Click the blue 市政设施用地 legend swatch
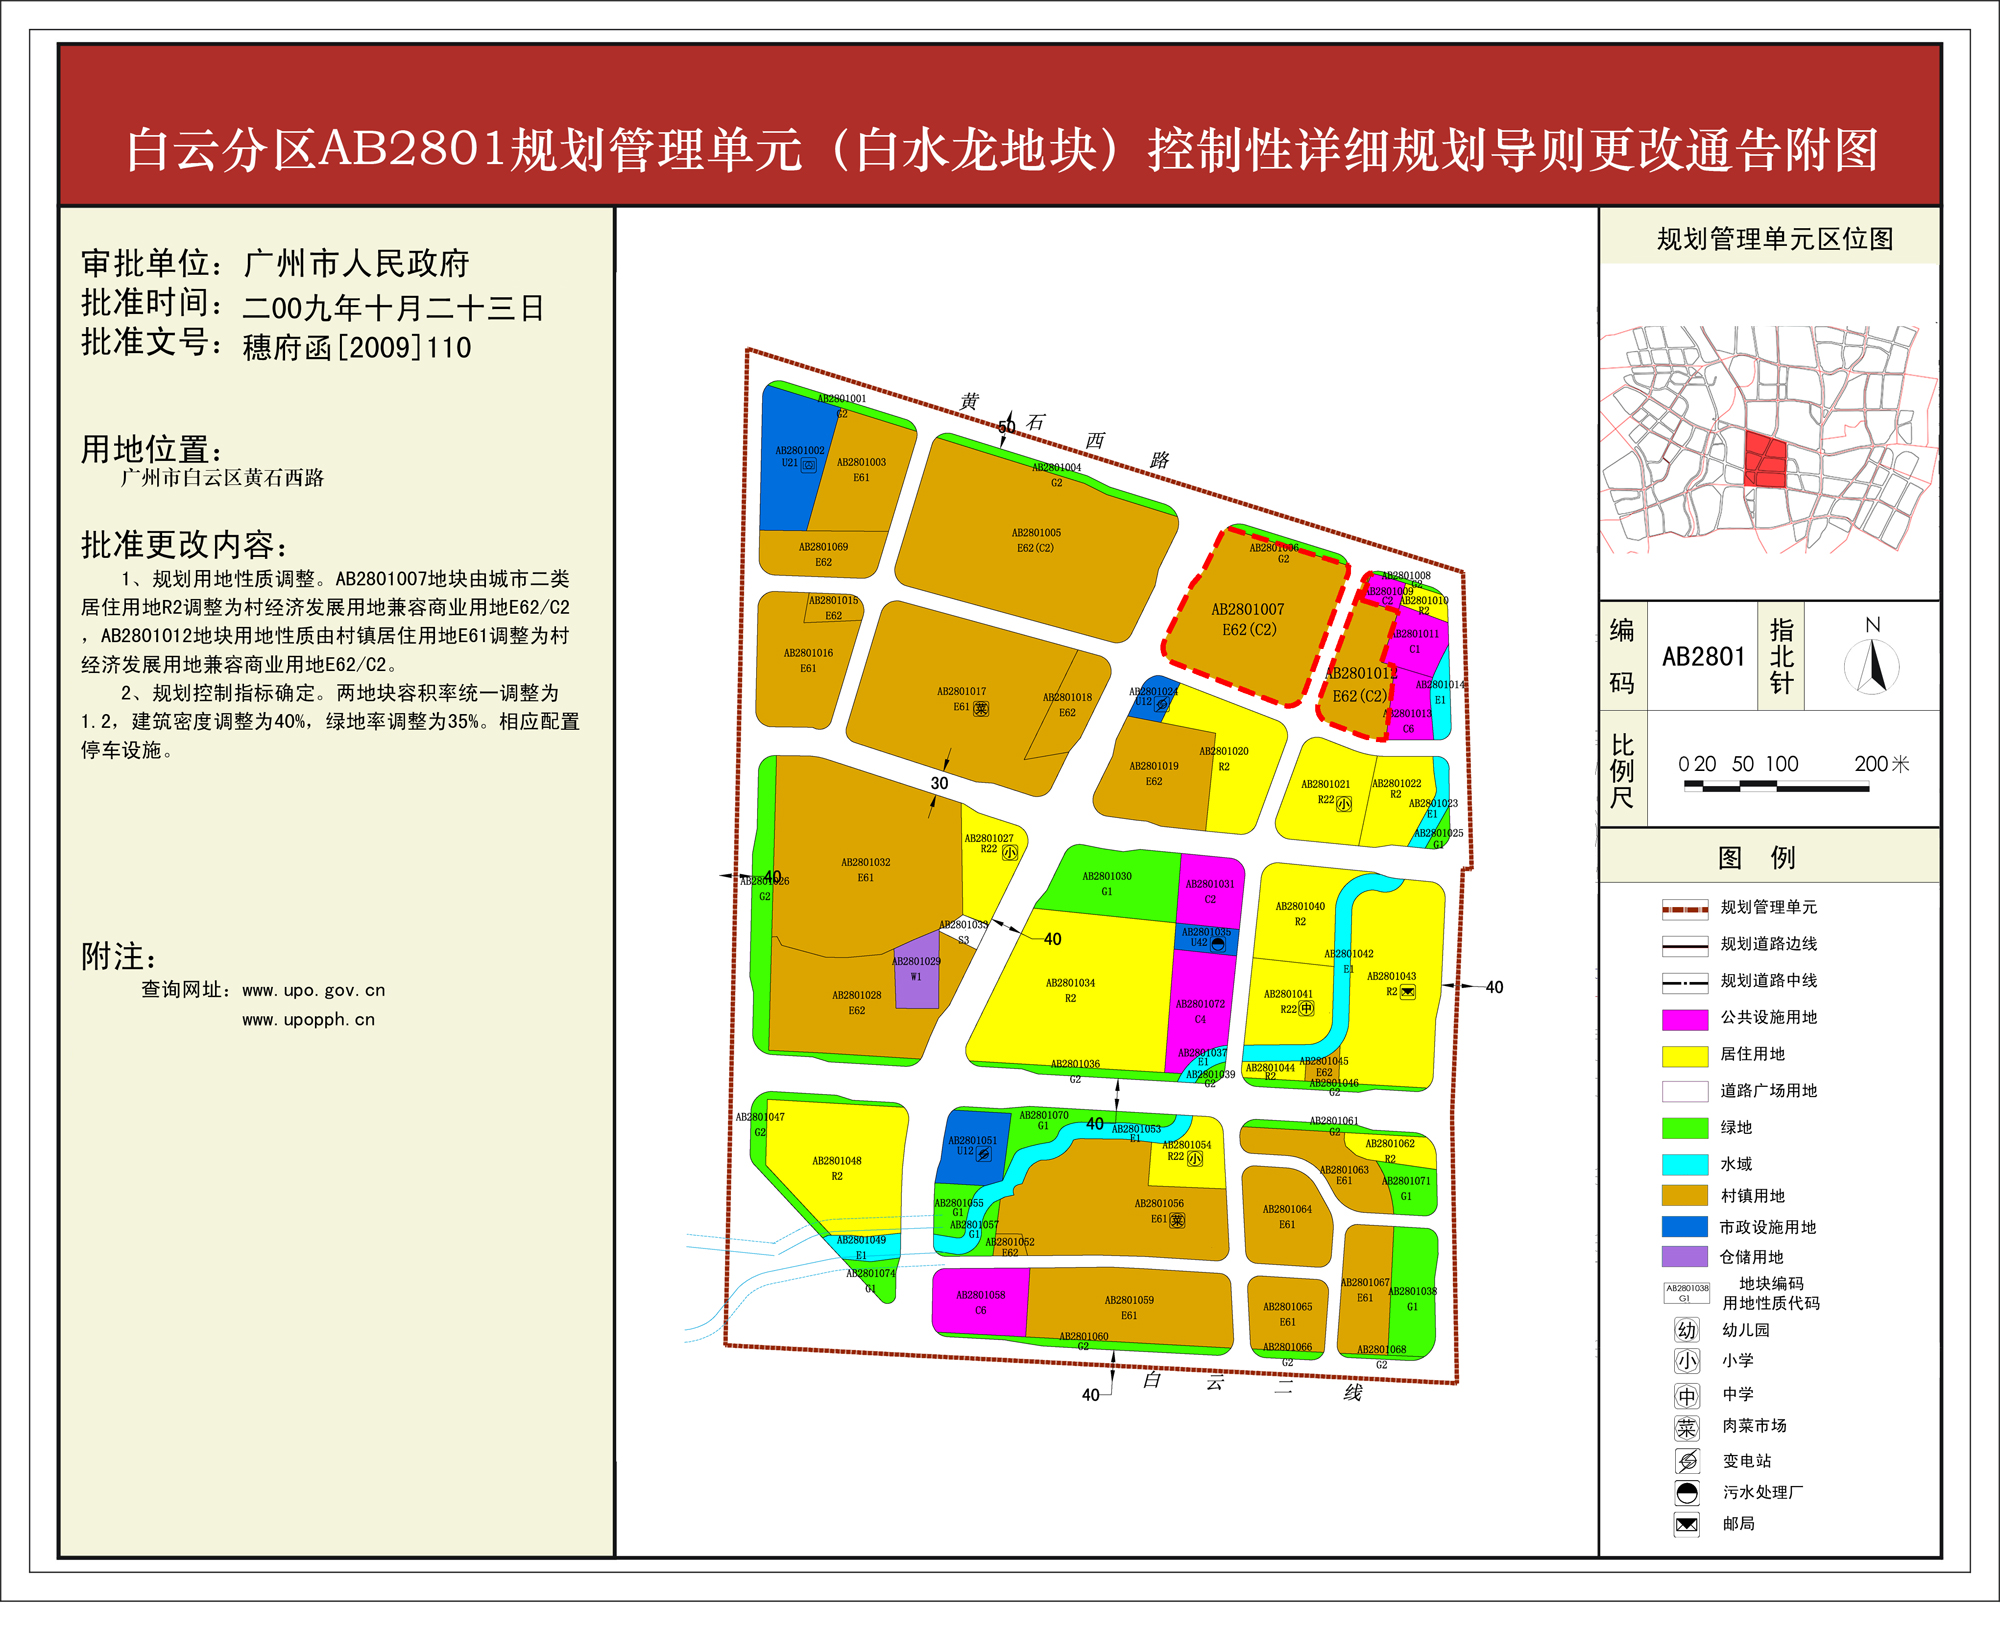Image resolution: width=2000 pixels, height=1630 pixels. (1684, 1226)
